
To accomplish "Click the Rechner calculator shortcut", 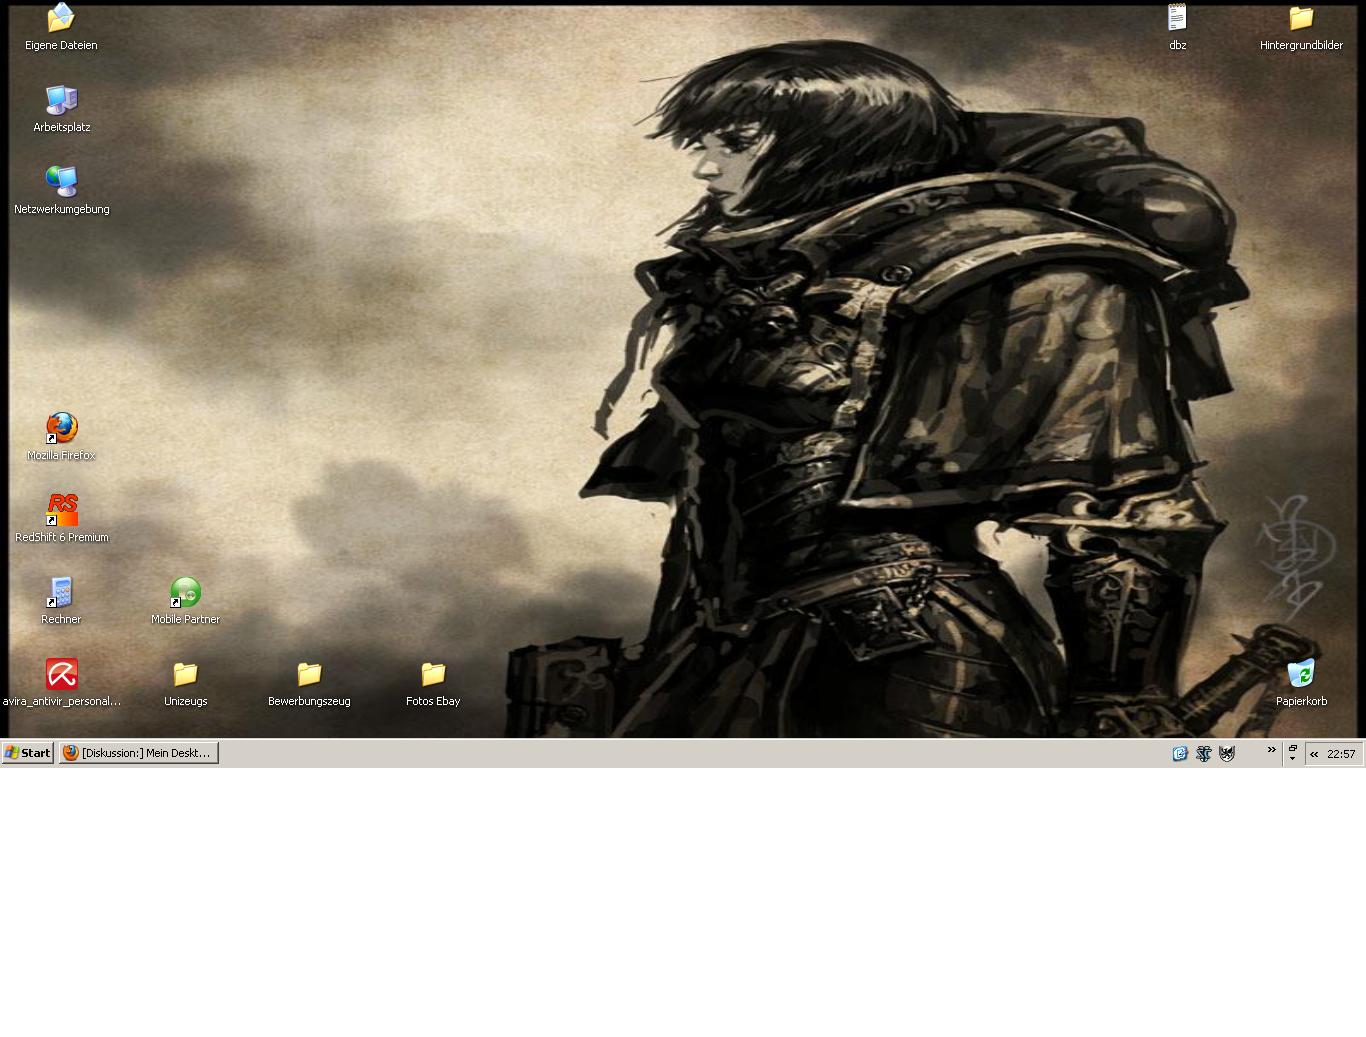I will (61, 592).
